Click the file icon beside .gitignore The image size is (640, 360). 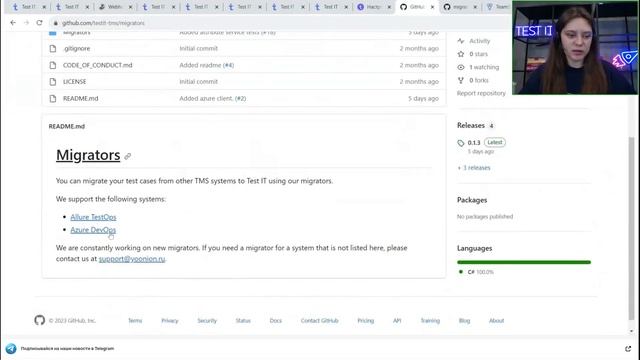[53, 49]
